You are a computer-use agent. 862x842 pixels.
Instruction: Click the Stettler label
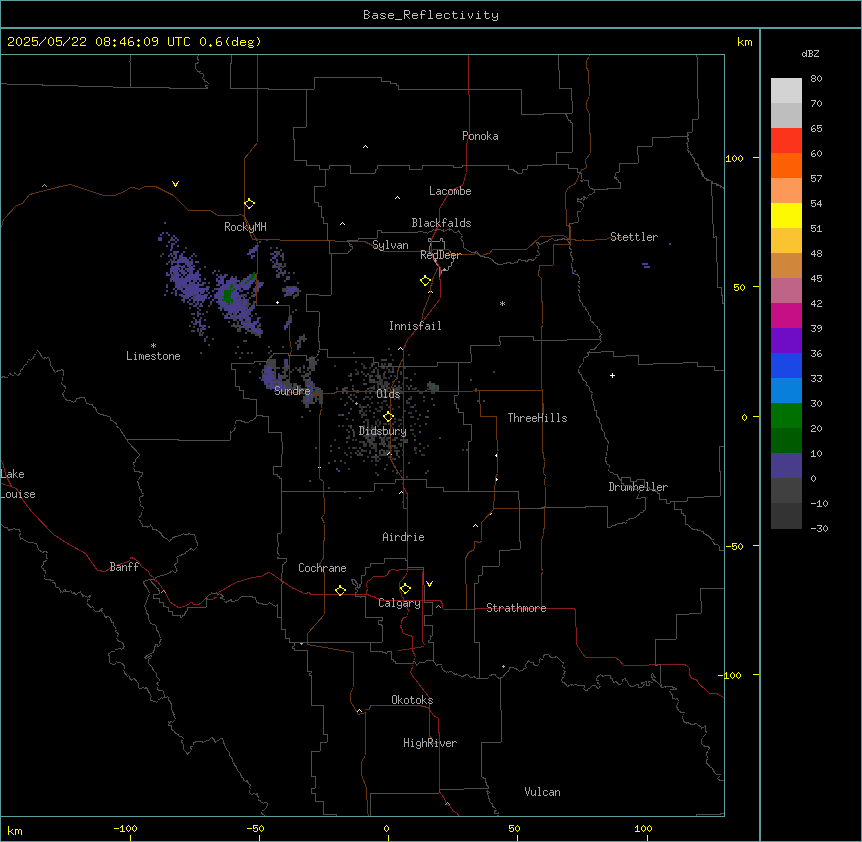tap(634, 237)
